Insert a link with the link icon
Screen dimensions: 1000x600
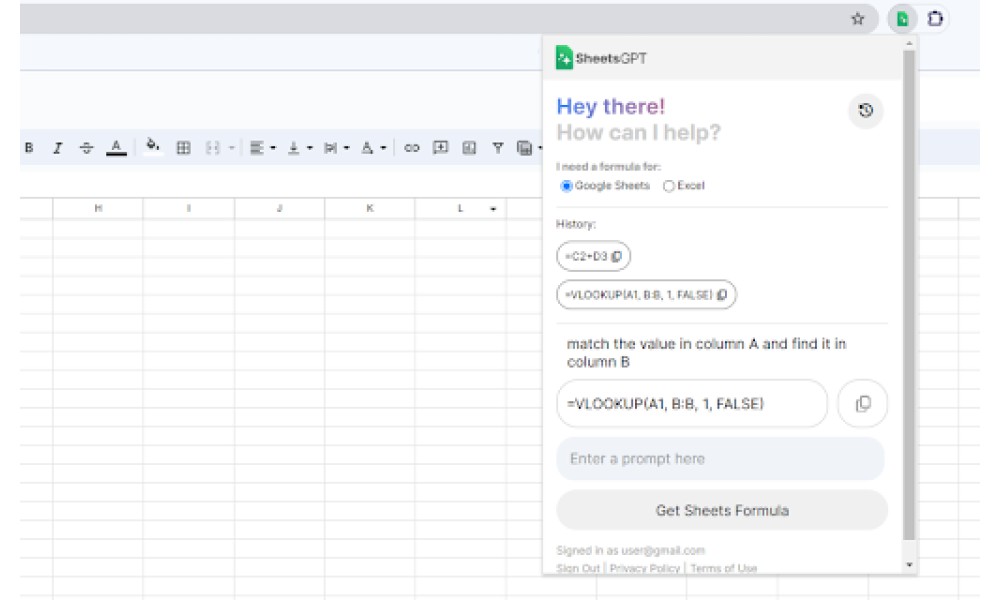(x=412, y=148)
